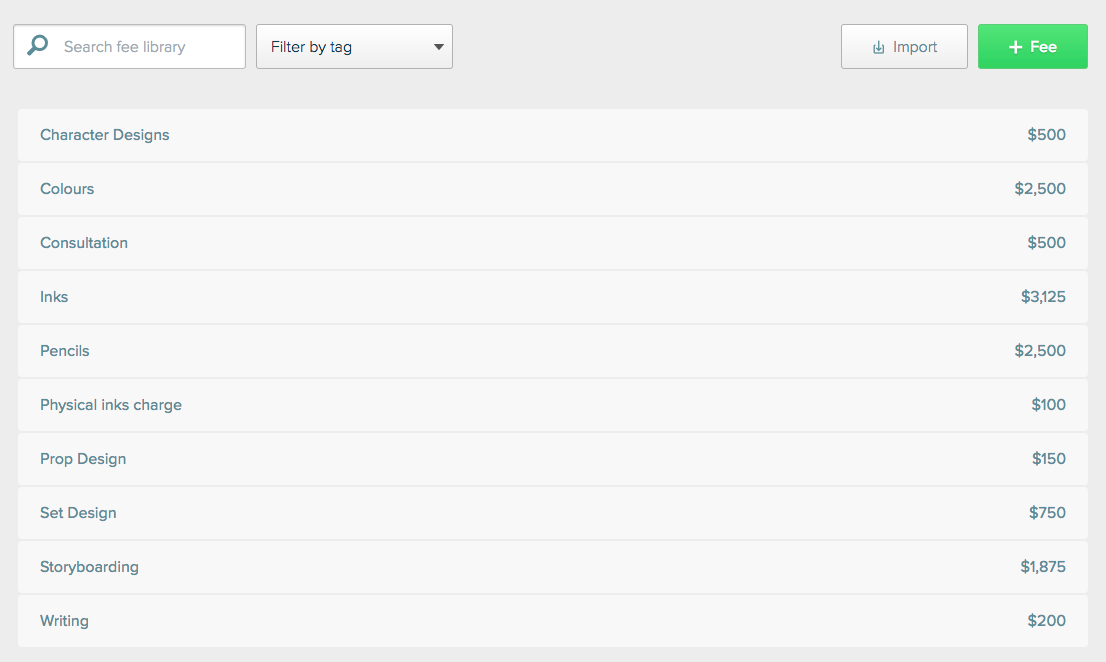Open the Prop Design fee
Screen dimensions: 1106x662
tap(83, 459)
